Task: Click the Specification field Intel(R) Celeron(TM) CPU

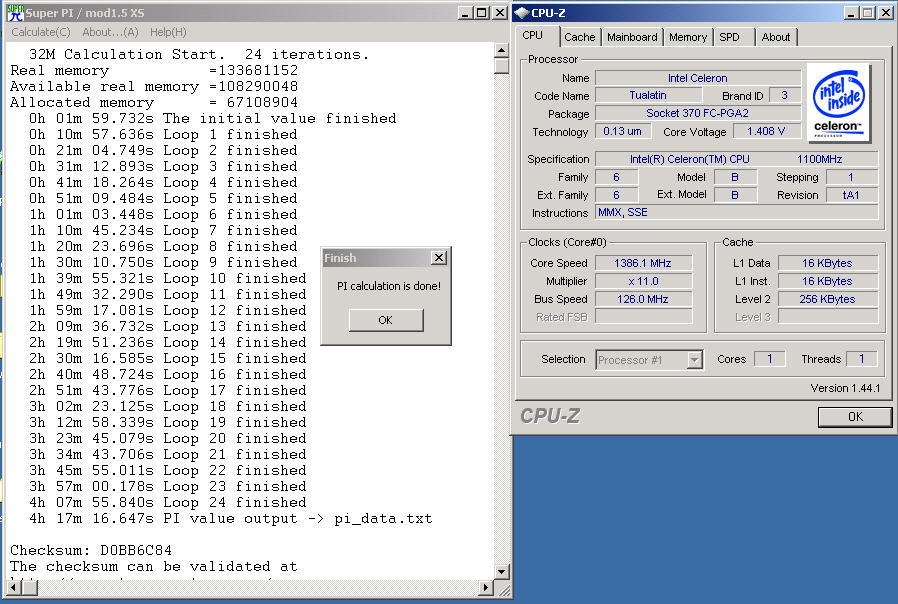Action: coord(736,159)
